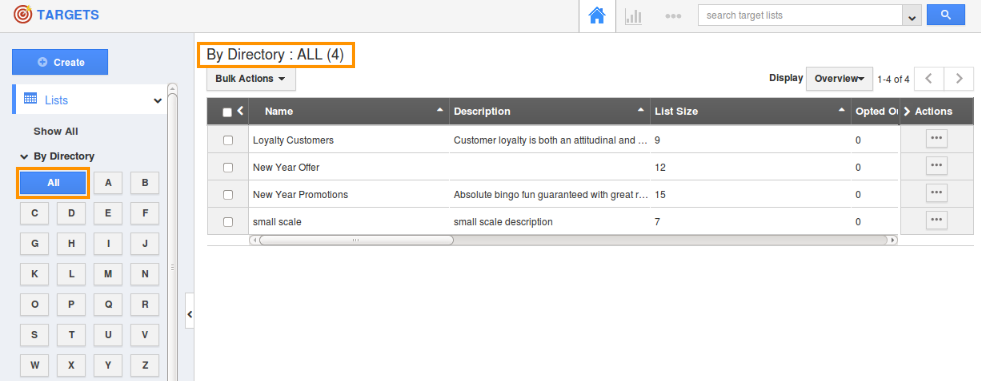Tick the checkbox for Loyalty Customers
Image resolution: width=981 pixels, height=381 pixels.
tap(228, 141)
